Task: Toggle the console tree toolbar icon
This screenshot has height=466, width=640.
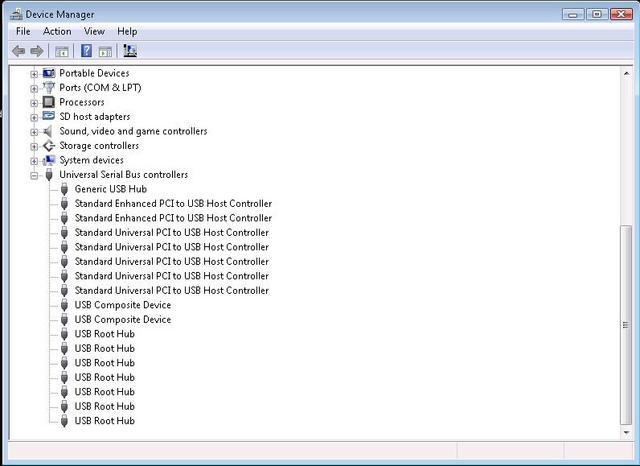Action: 62,51
